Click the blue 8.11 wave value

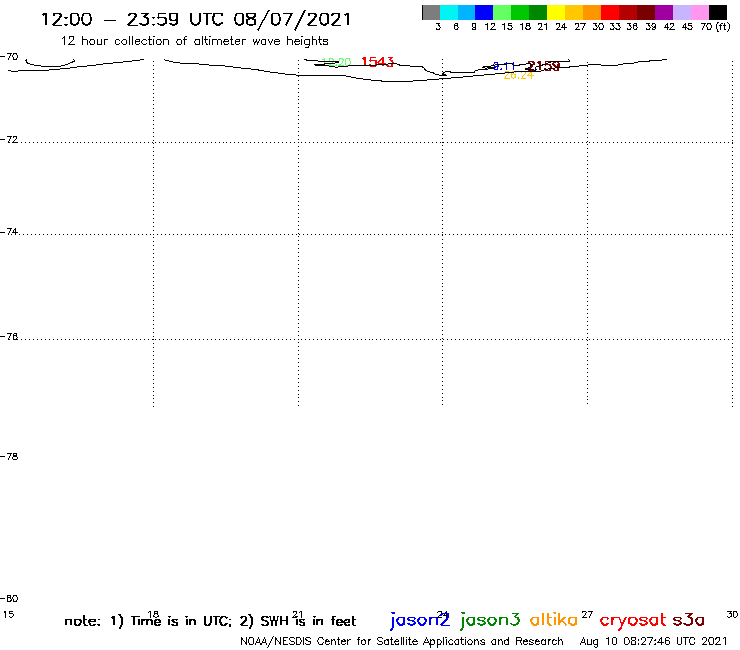click(504, 66)
